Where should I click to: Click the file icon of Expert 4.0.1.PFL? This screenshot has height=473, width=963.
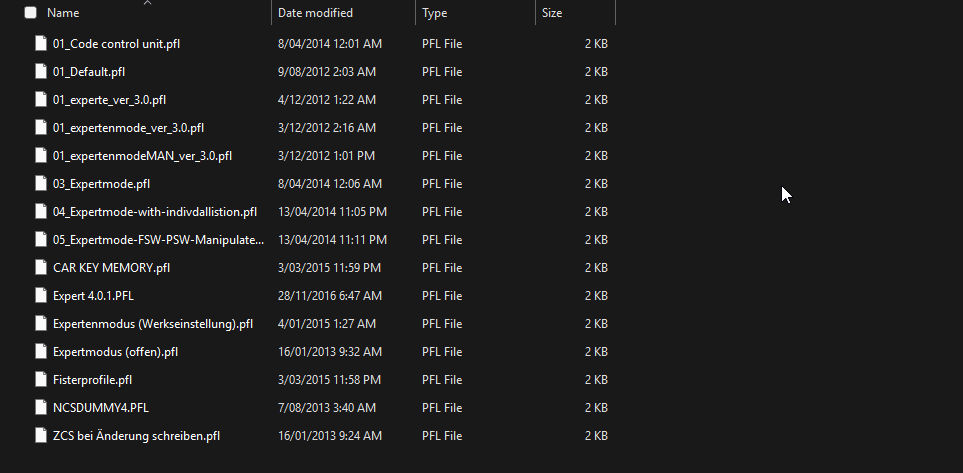(41, 295)
